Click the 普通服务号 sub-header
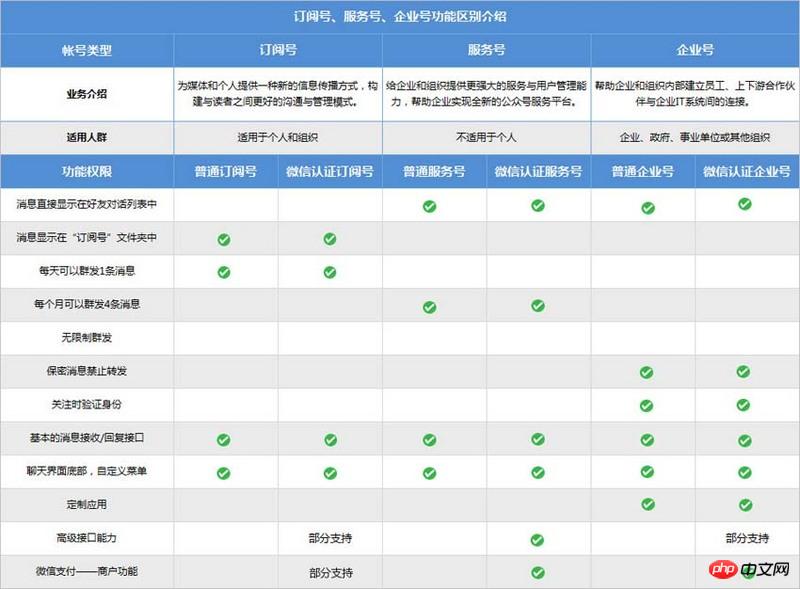Screen dimensions: 800x589 tap(434, 171)
